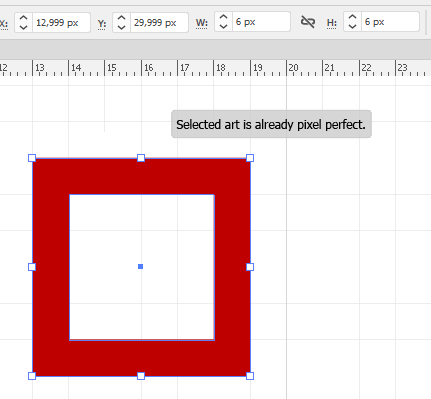Click the W width input field
Screen dimensions: 431x399
[261, 22]
